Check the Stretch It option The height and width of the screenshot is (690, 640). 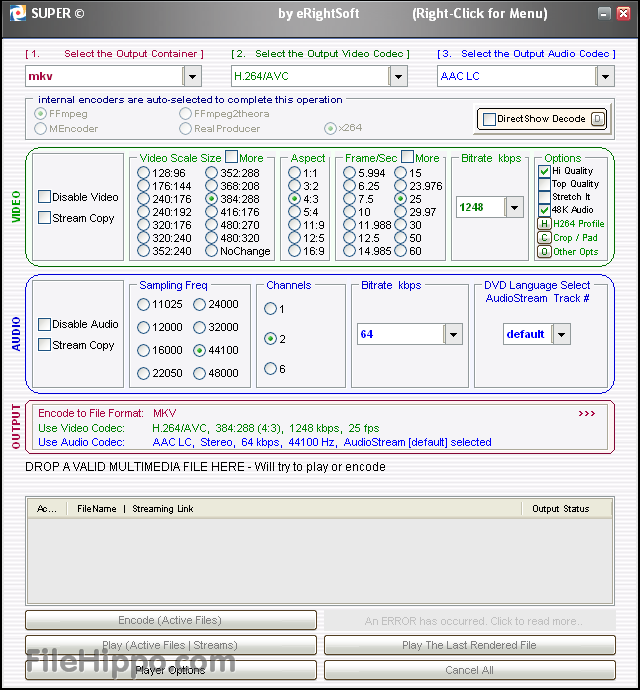[x=544, y=197]
